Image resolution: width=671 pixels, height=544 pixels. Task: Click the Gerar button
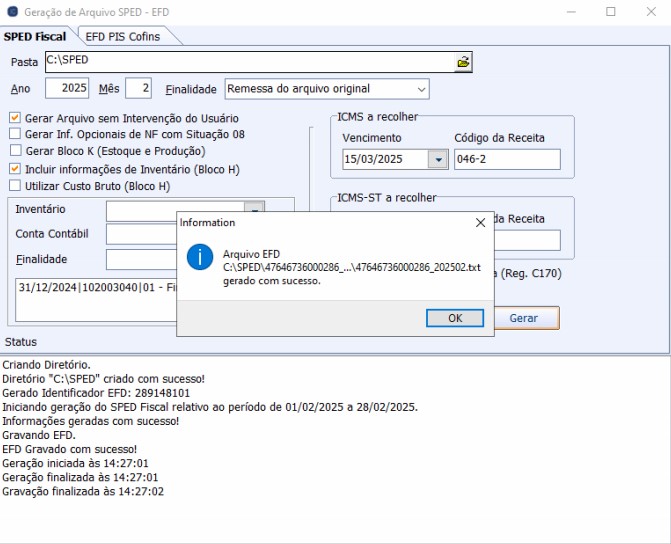click(x=524, y=318)
